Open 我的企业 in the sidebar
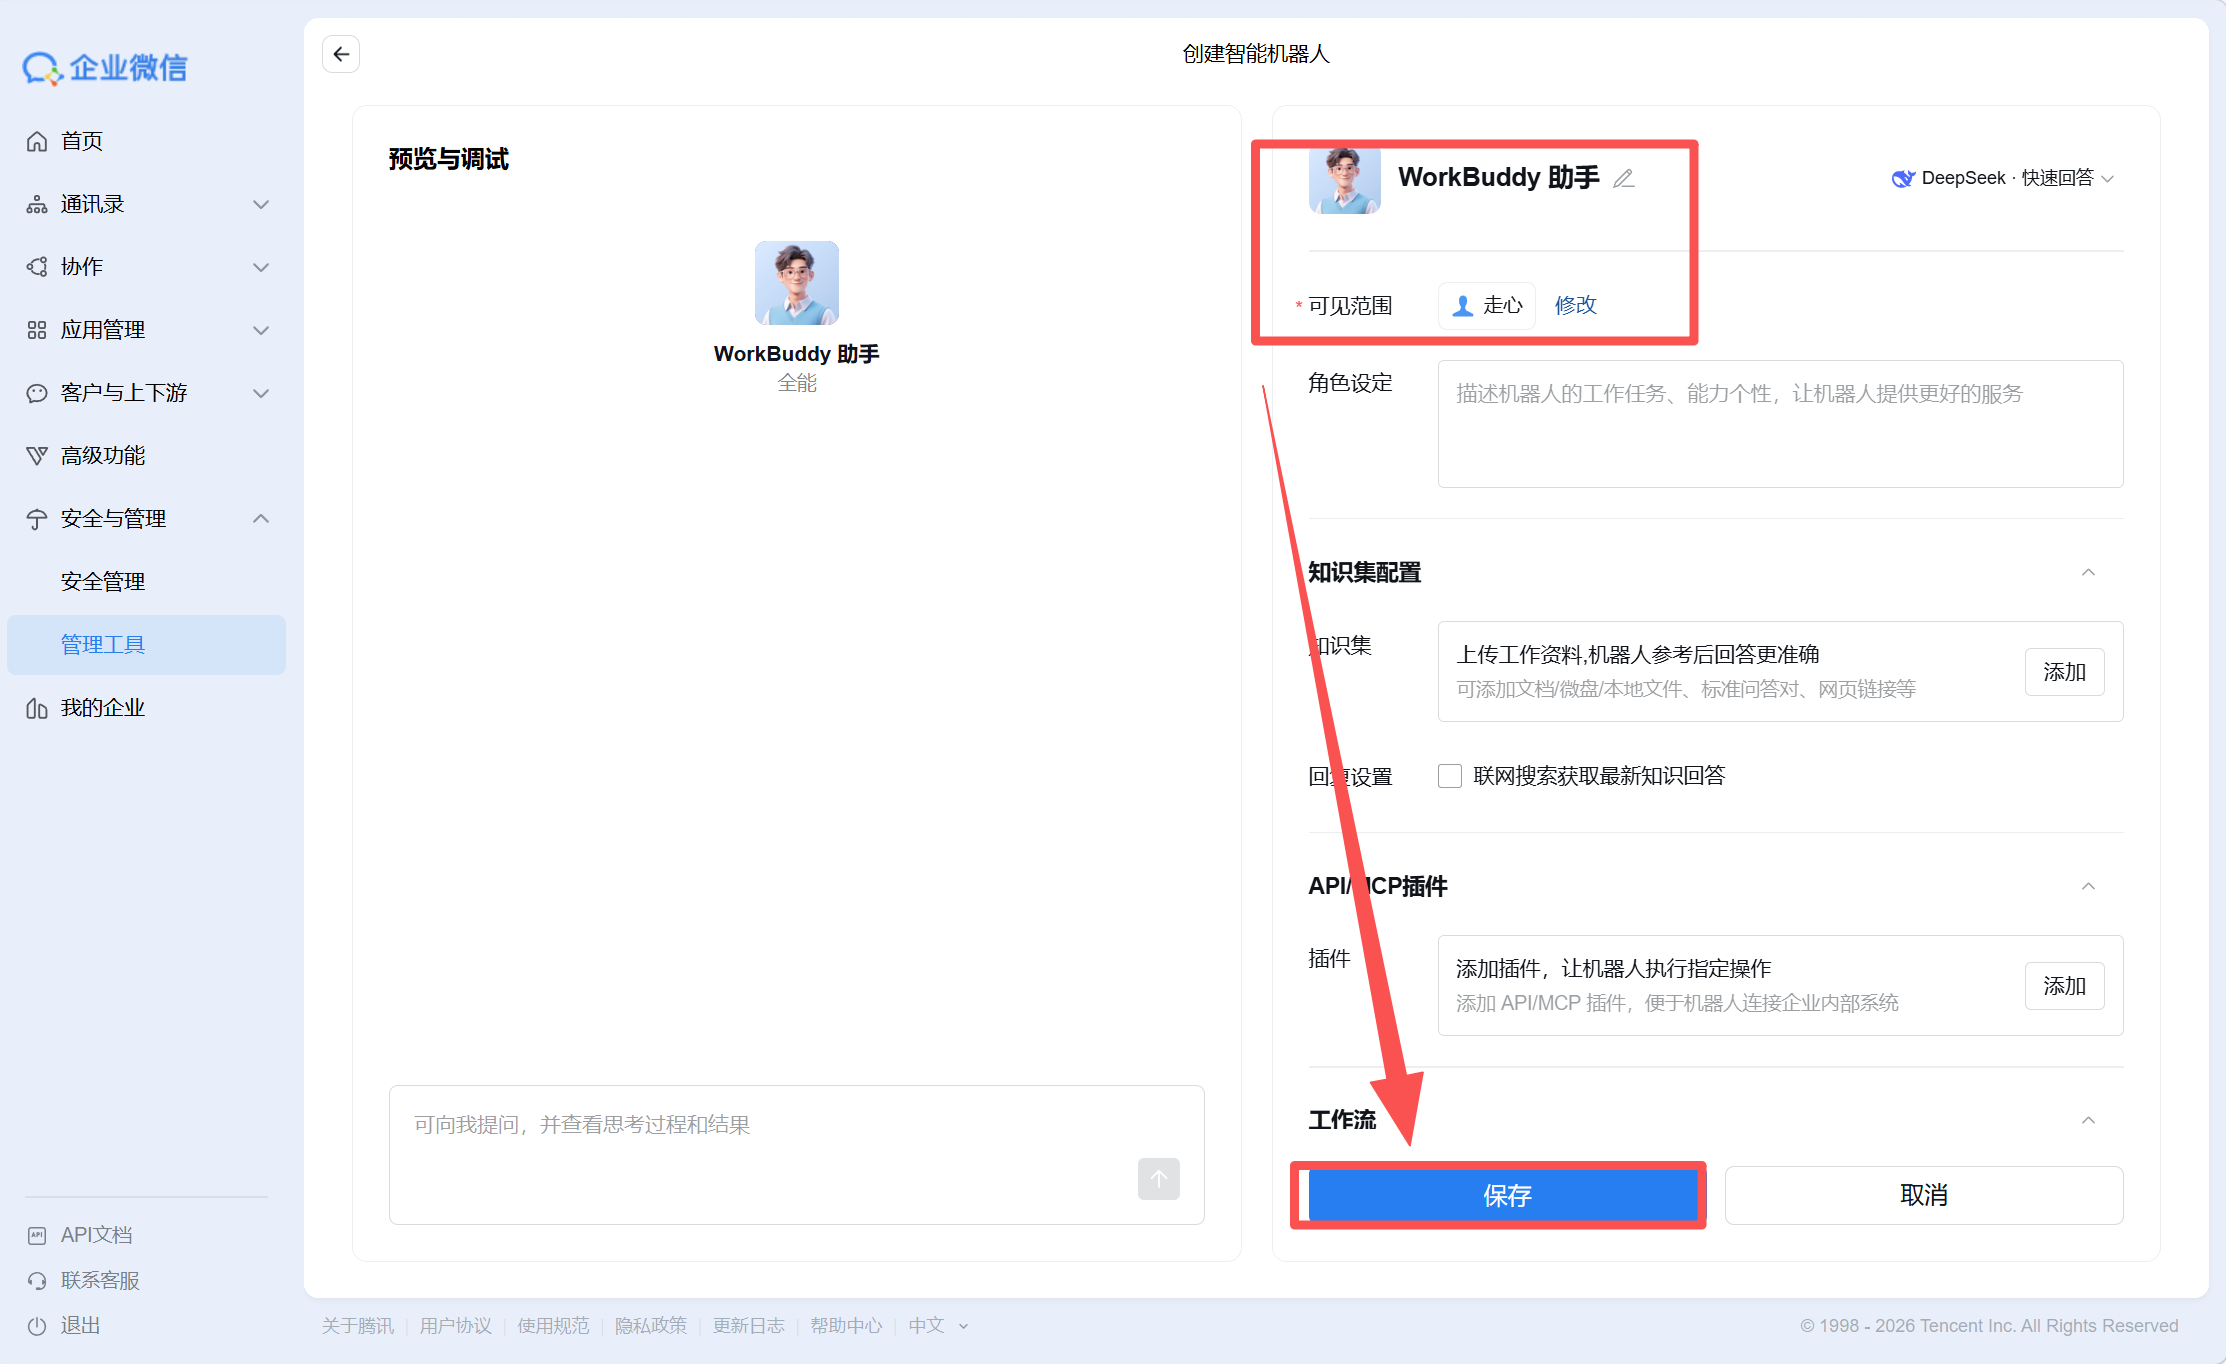Viewport: 2226px width, 1364px height. (102, 708)
